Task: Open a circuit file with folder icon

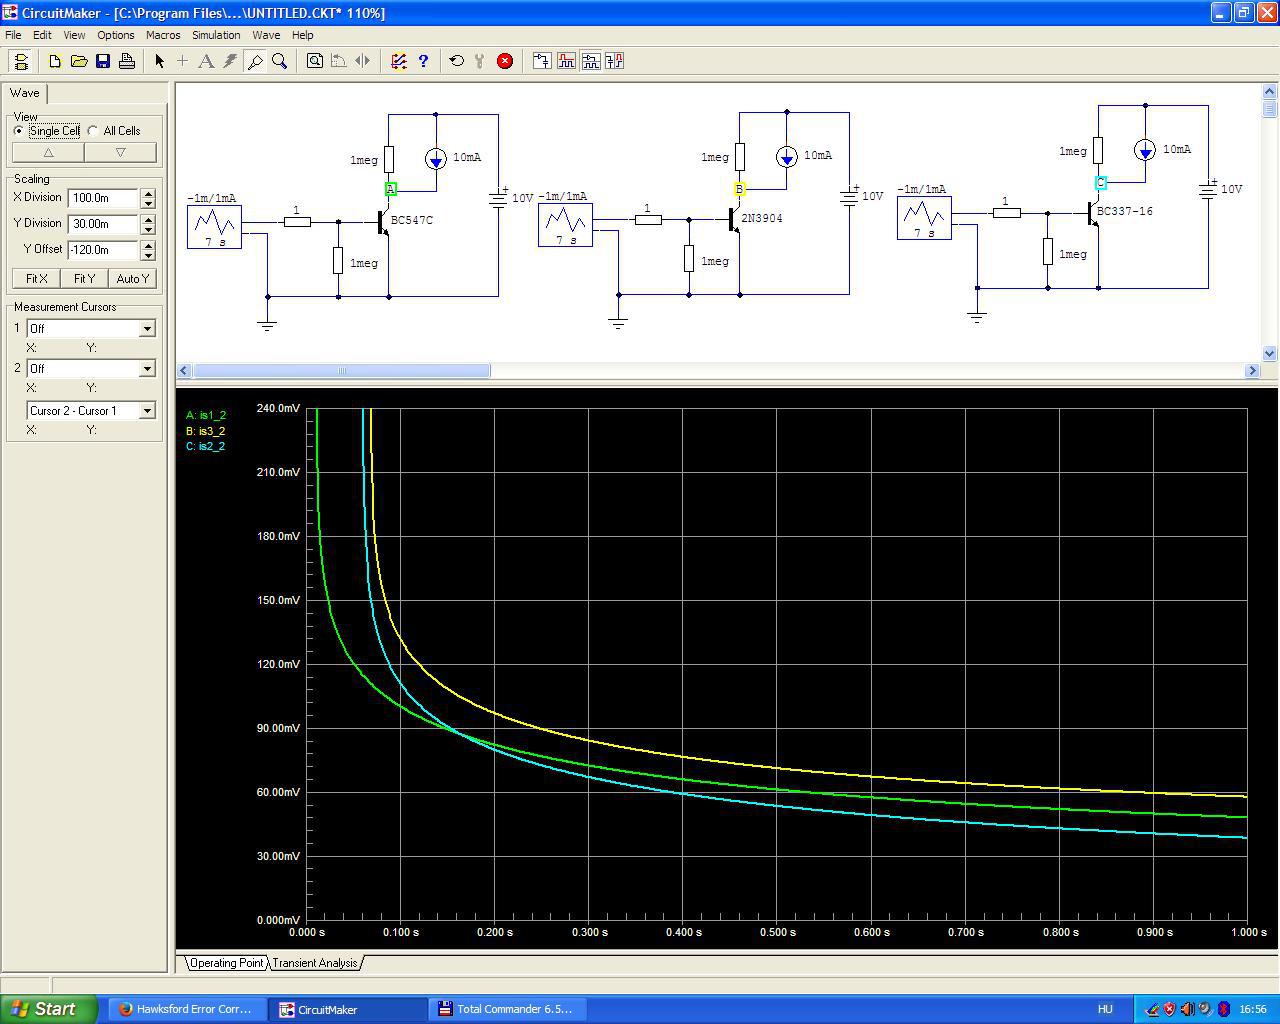Action: [x=79, y=61]
